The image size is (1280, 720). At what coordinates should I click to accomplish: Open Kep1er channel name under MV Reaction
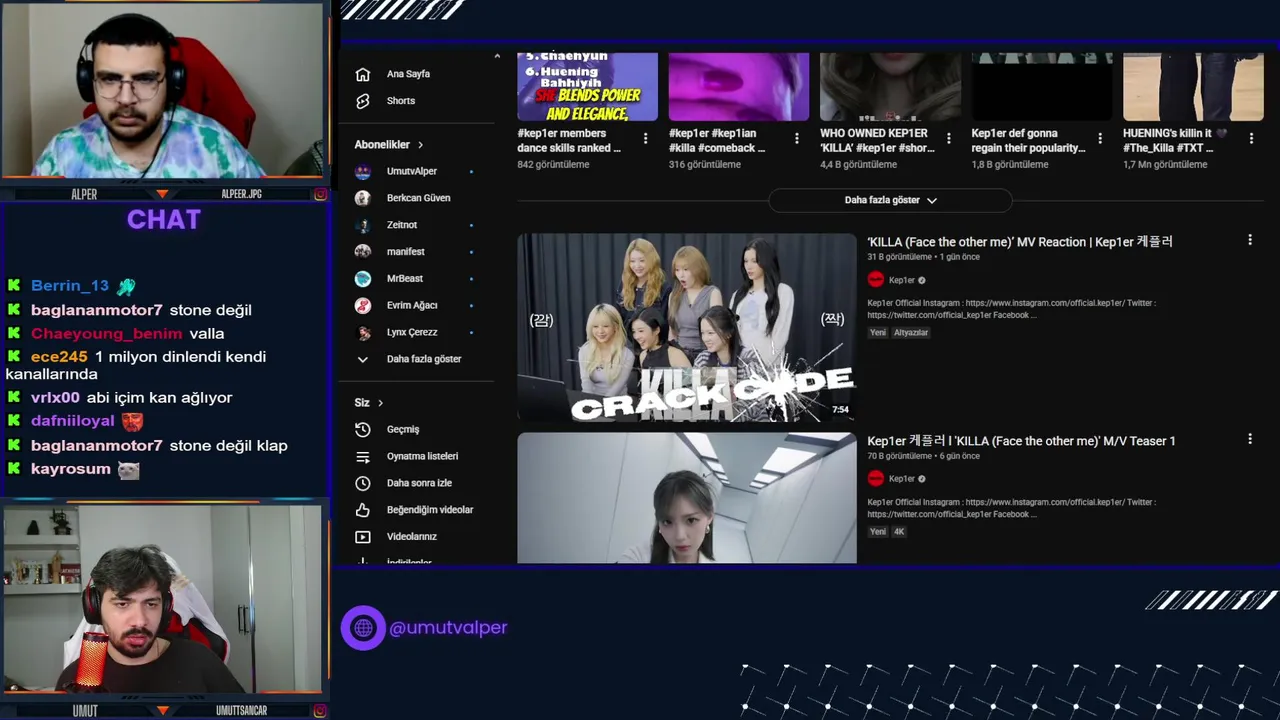pyautogui.click(x=902, y=280)
